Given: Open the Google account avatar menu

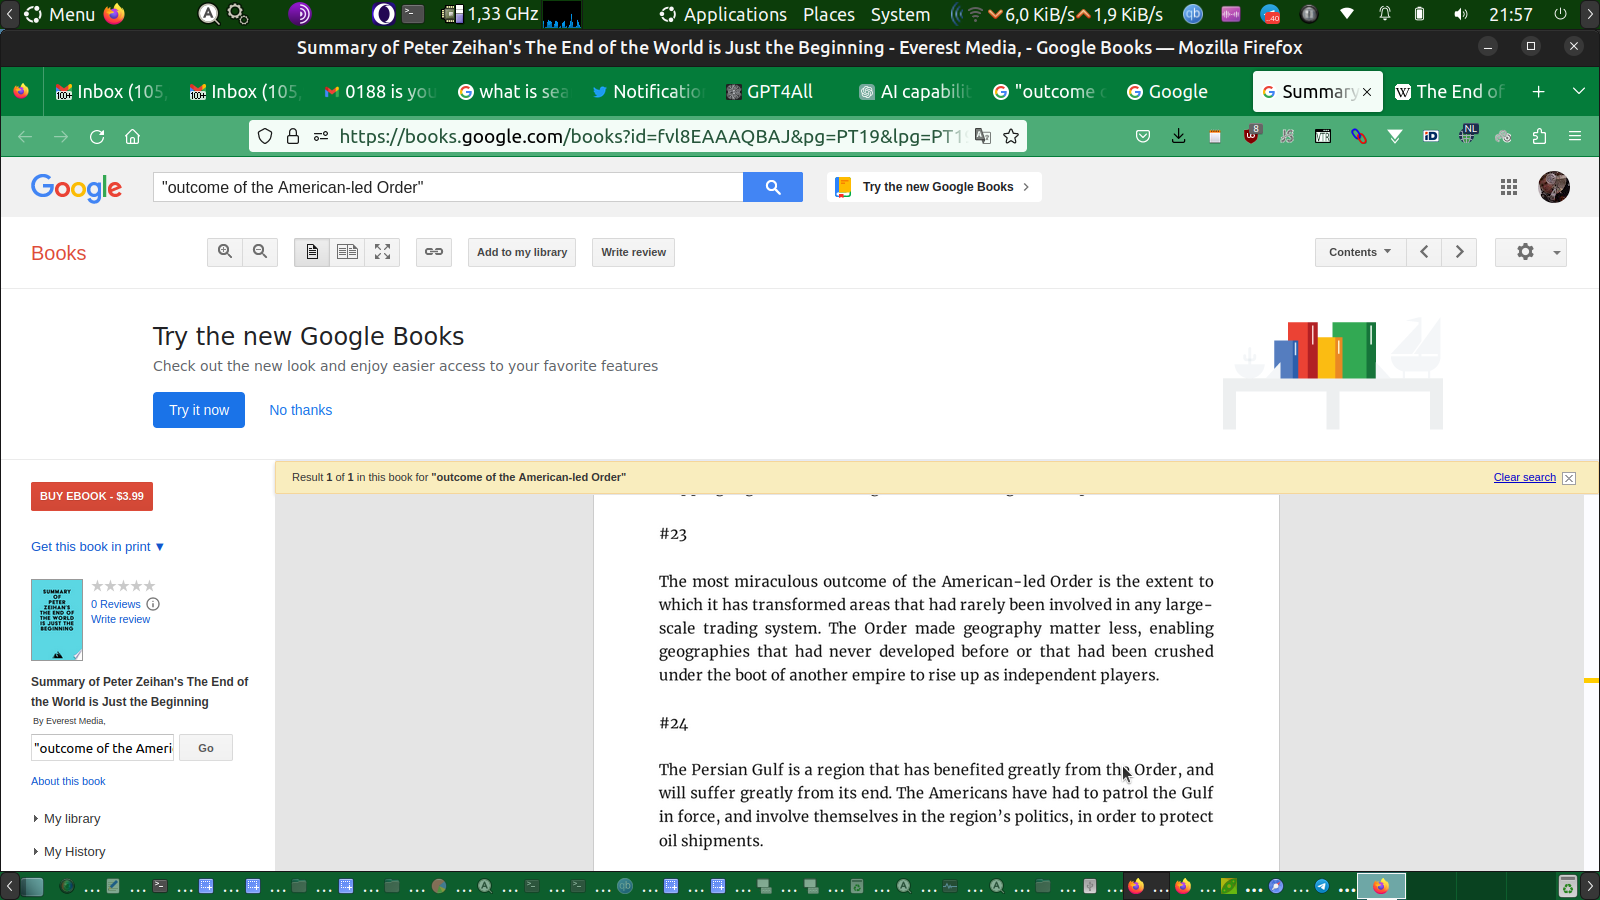Looking at the screenshot, I should pyautogui.click(x=1554, y=187).
